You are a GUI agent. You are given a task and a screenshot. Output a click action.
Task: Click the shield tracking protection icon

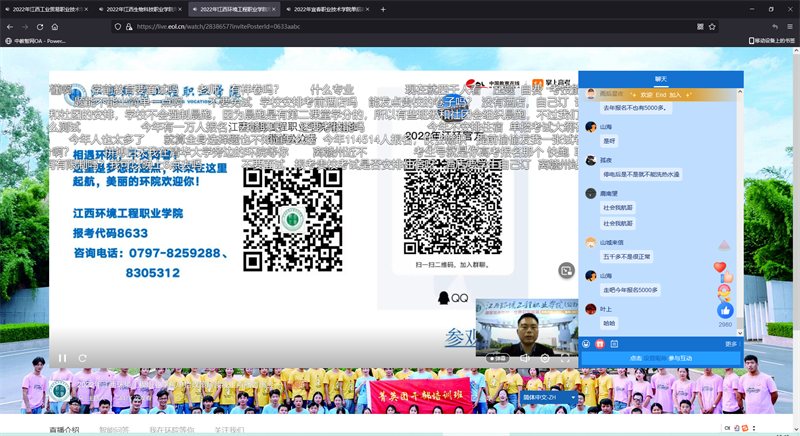coord(118,27)
